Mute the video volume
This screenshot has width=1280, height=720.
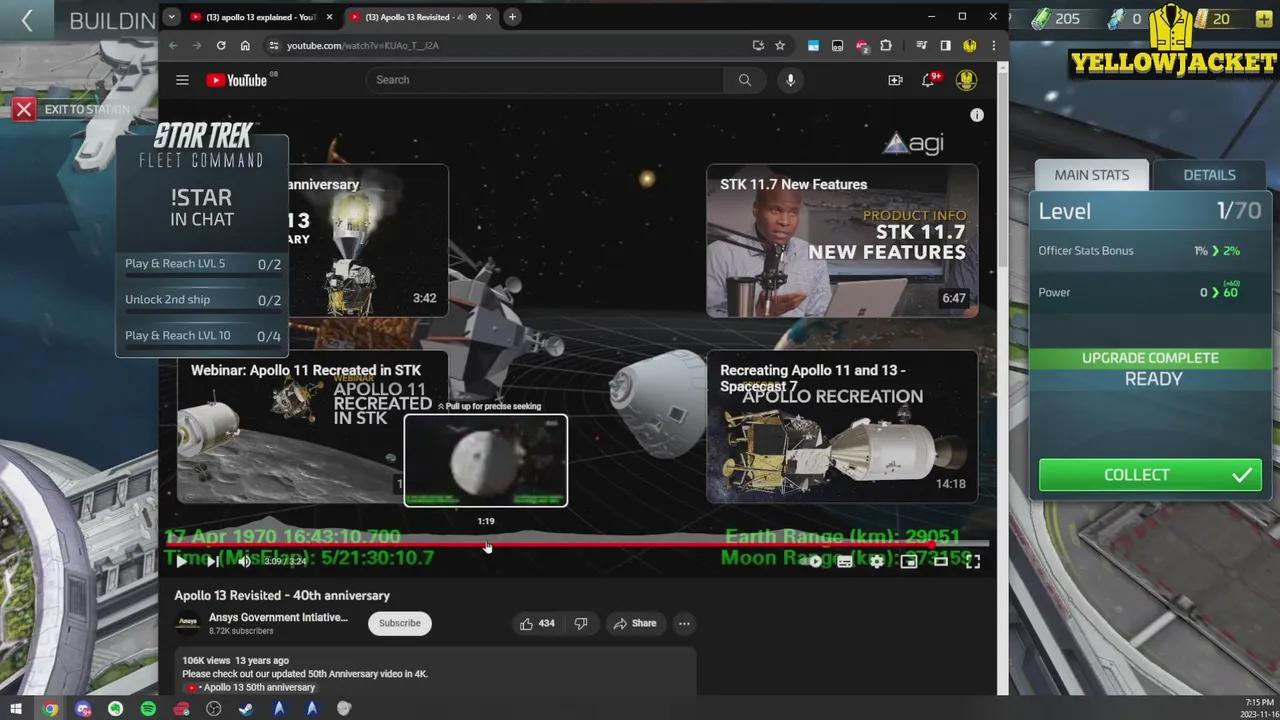click(x=244, y=561)
